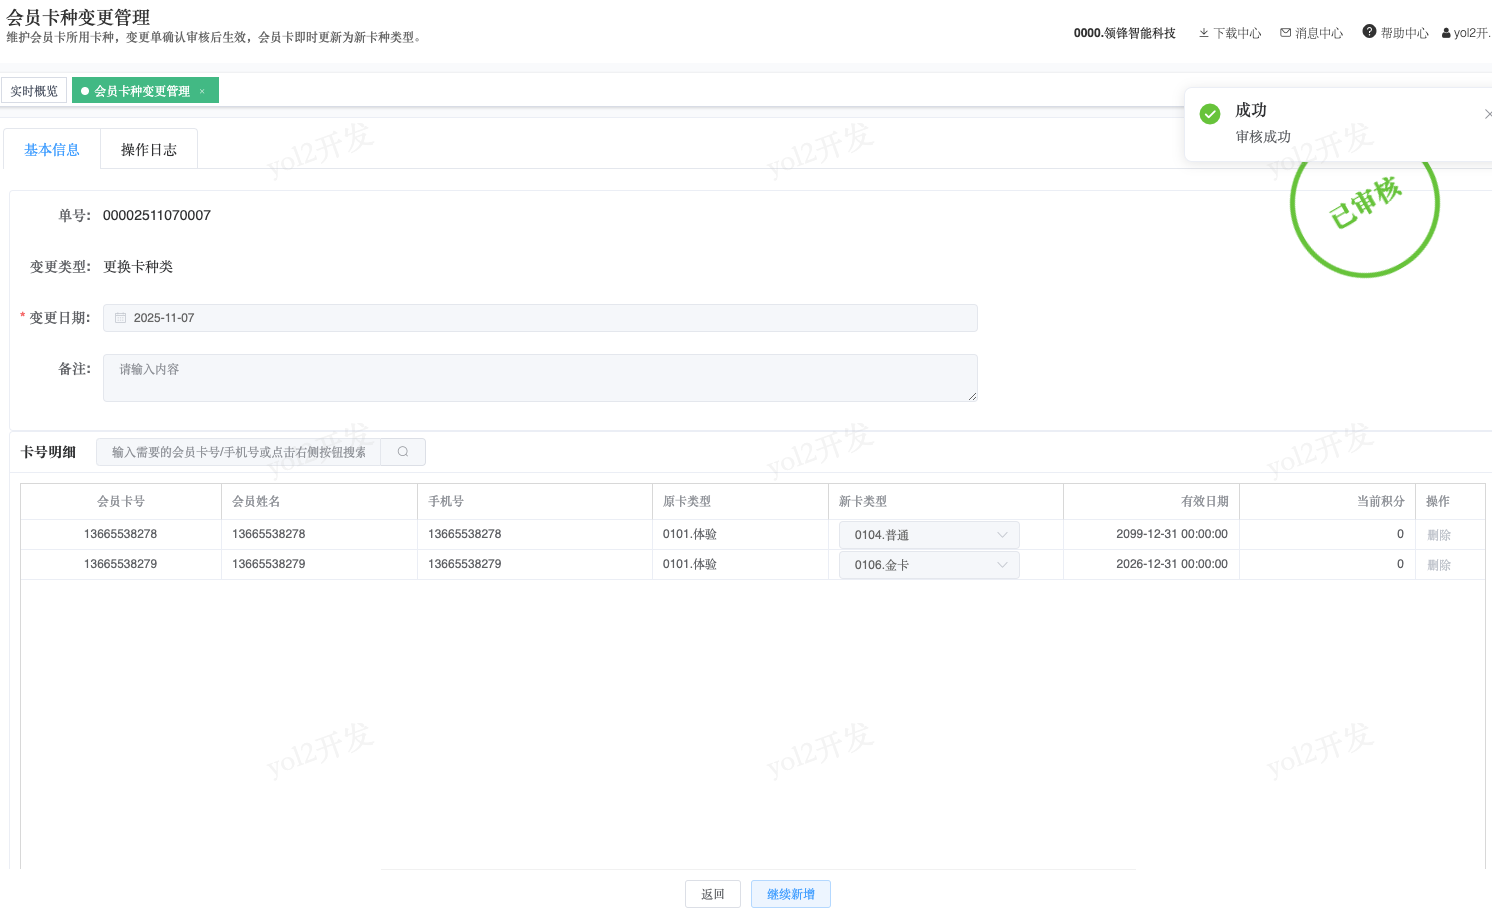Click 删除 for card 13665538278
The width and height of the screenshot is (1492, 914).
[1439, 535]
